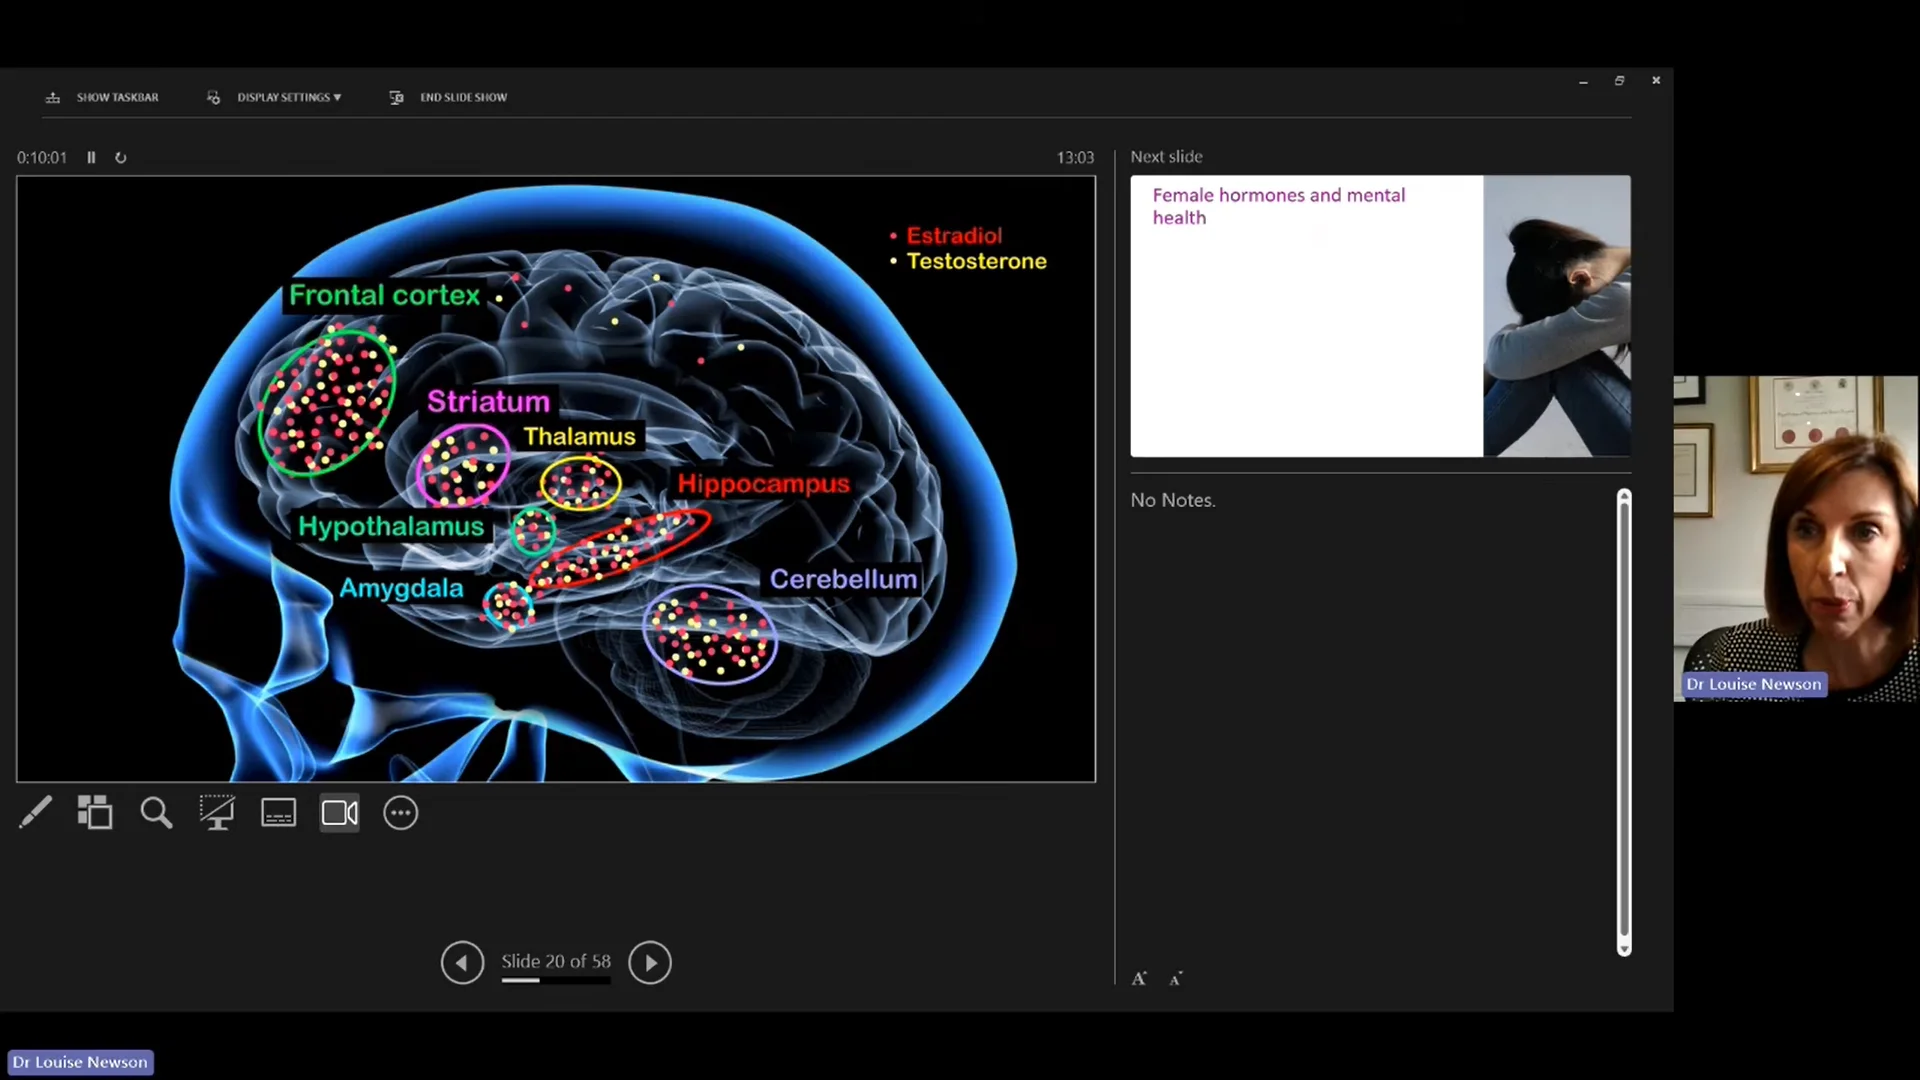Activate the zoom into slide magnifier
This screenshot has width=1920, height=1080.
coord(156,813)
